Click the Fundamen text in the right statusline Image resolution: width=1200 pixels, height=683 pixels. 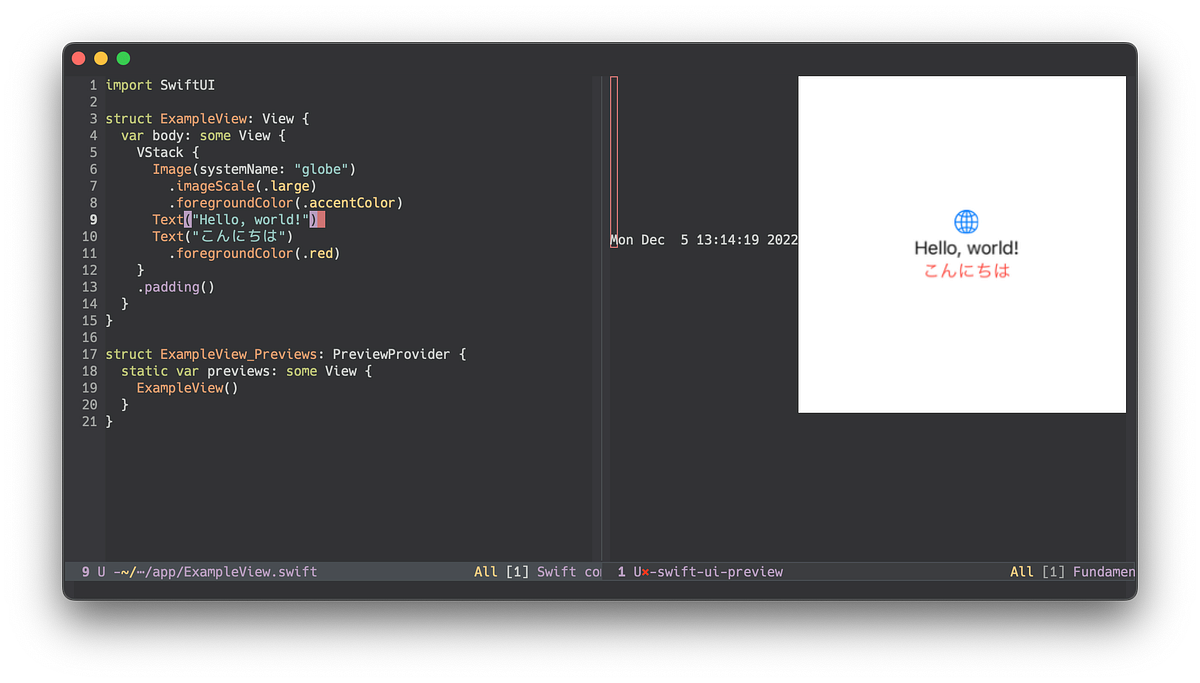click(1105, 571)
